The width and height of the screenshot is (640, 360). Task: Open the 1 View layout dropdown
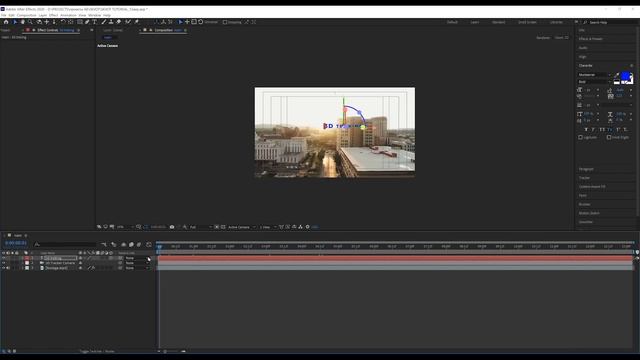click(268, 227)
